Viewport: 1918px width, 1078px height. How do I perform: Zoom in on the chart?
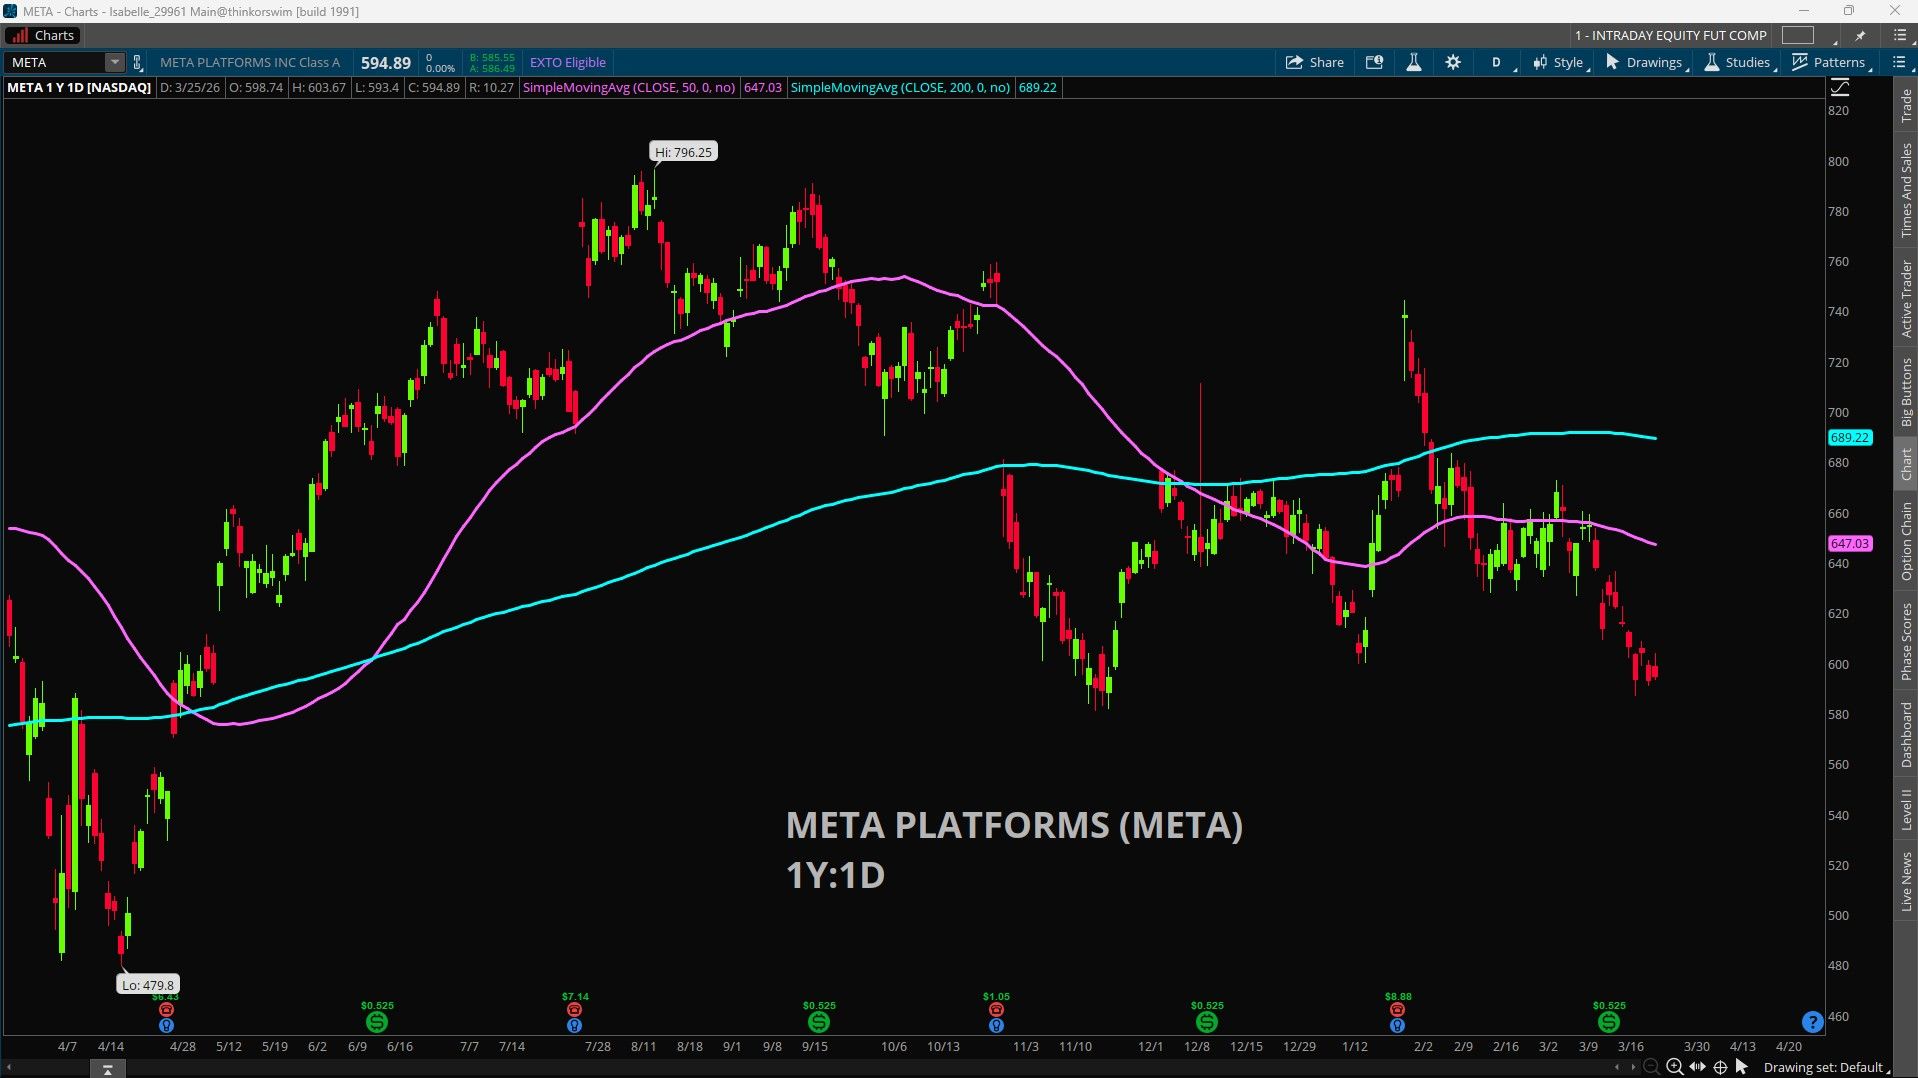1675,1067
